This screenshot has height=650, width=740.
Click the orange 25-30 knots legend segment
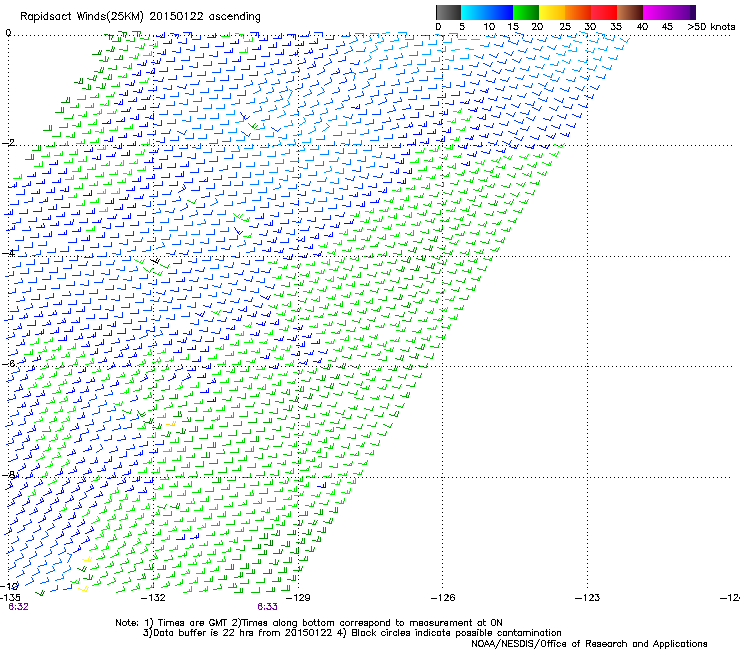(578, 12)
